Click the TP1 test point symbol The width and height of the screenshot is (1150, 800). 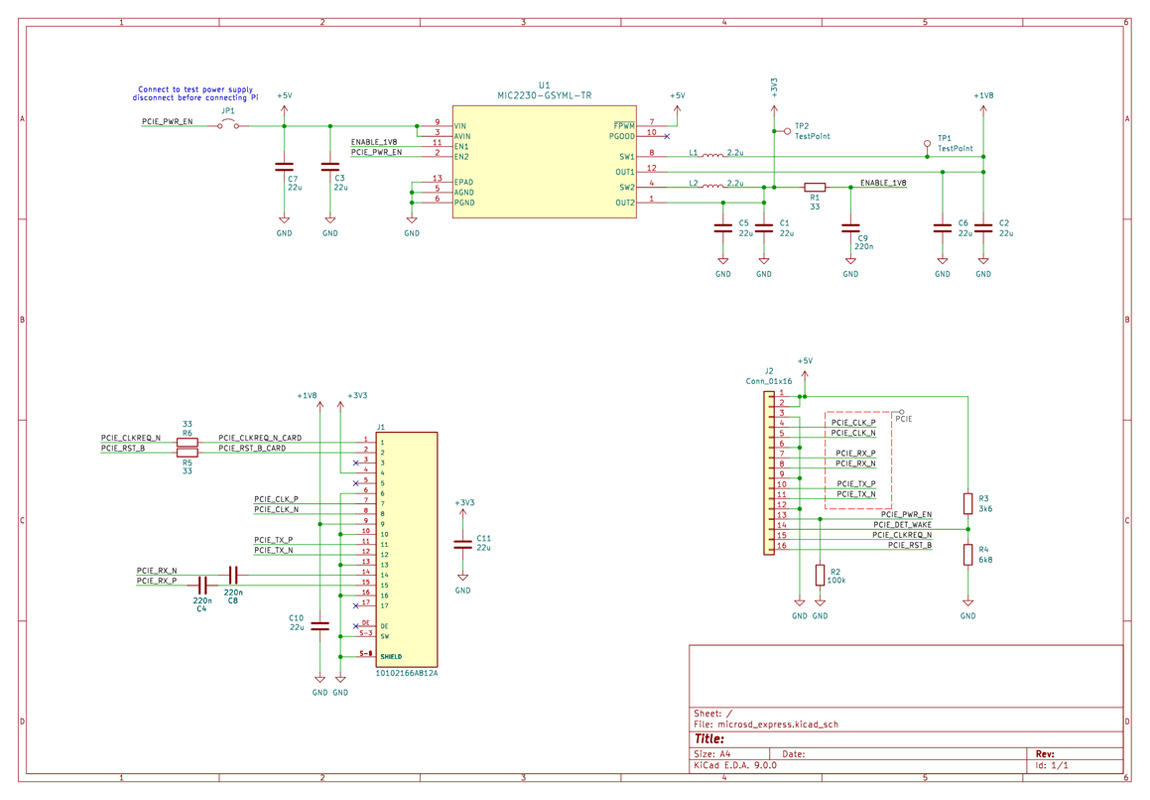927,144
